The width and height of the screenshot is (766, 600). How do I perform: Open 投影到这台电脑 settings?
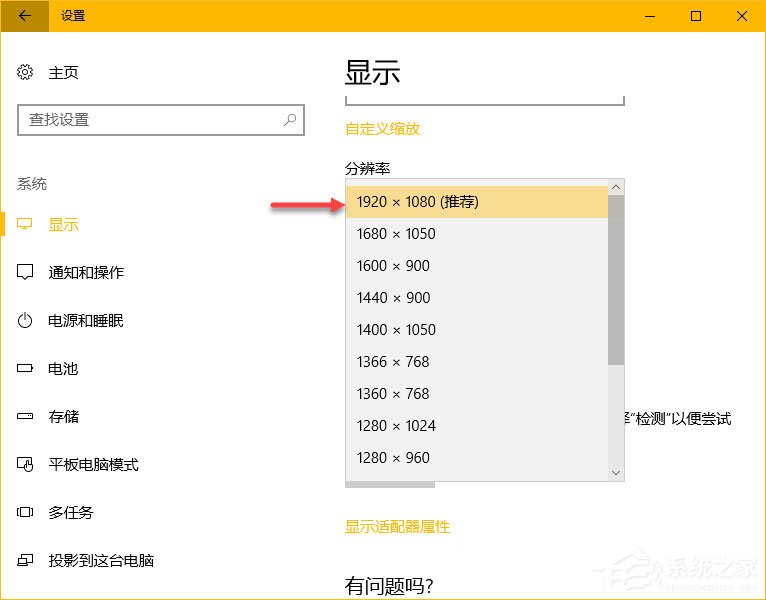coord(101,560)
